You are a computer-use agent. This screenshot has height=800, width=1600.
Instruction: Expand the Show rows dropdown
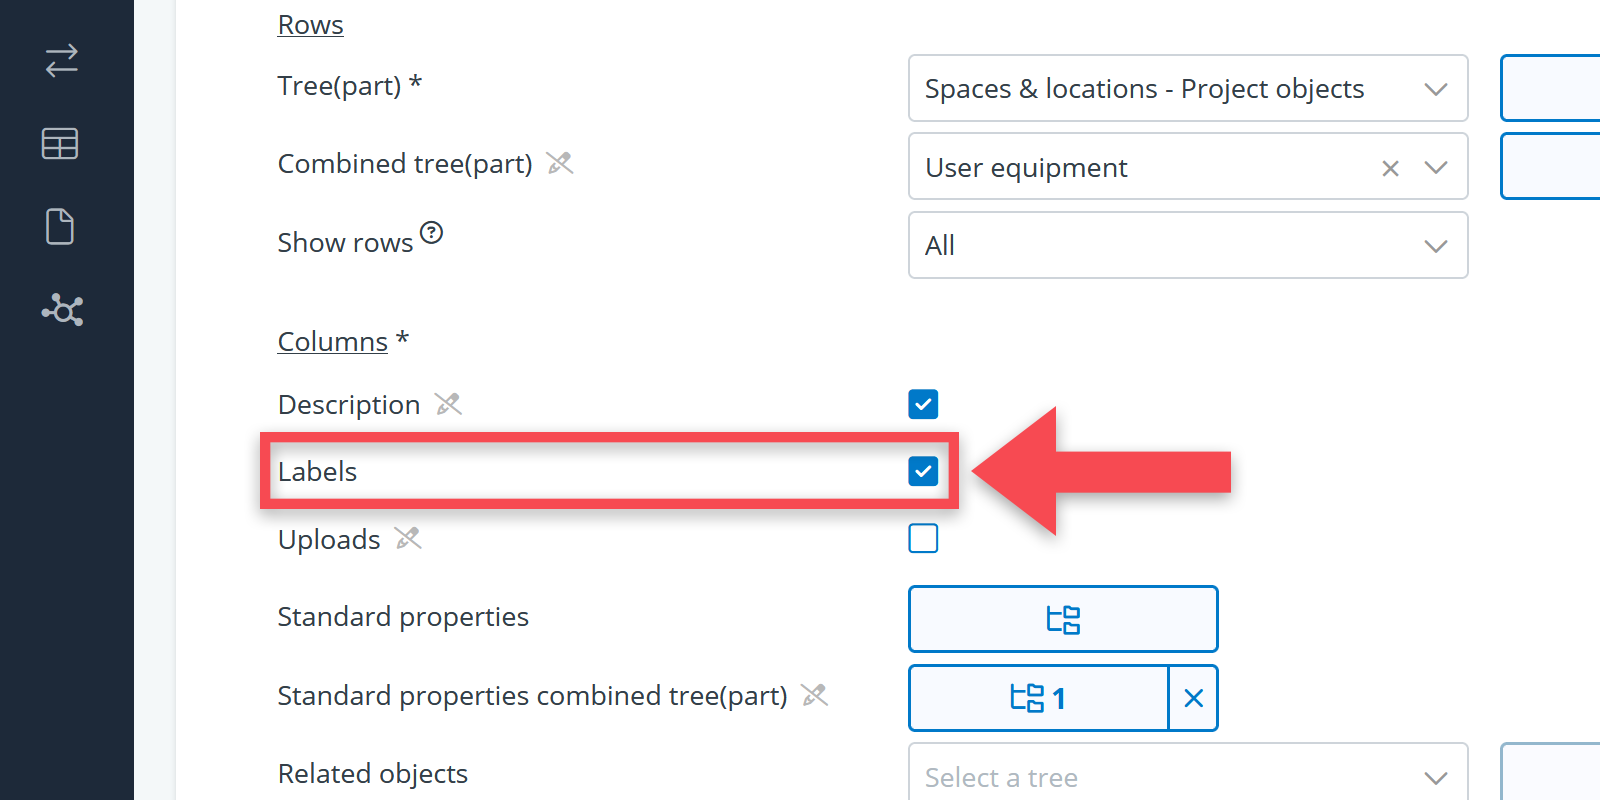coord(1187,245)
